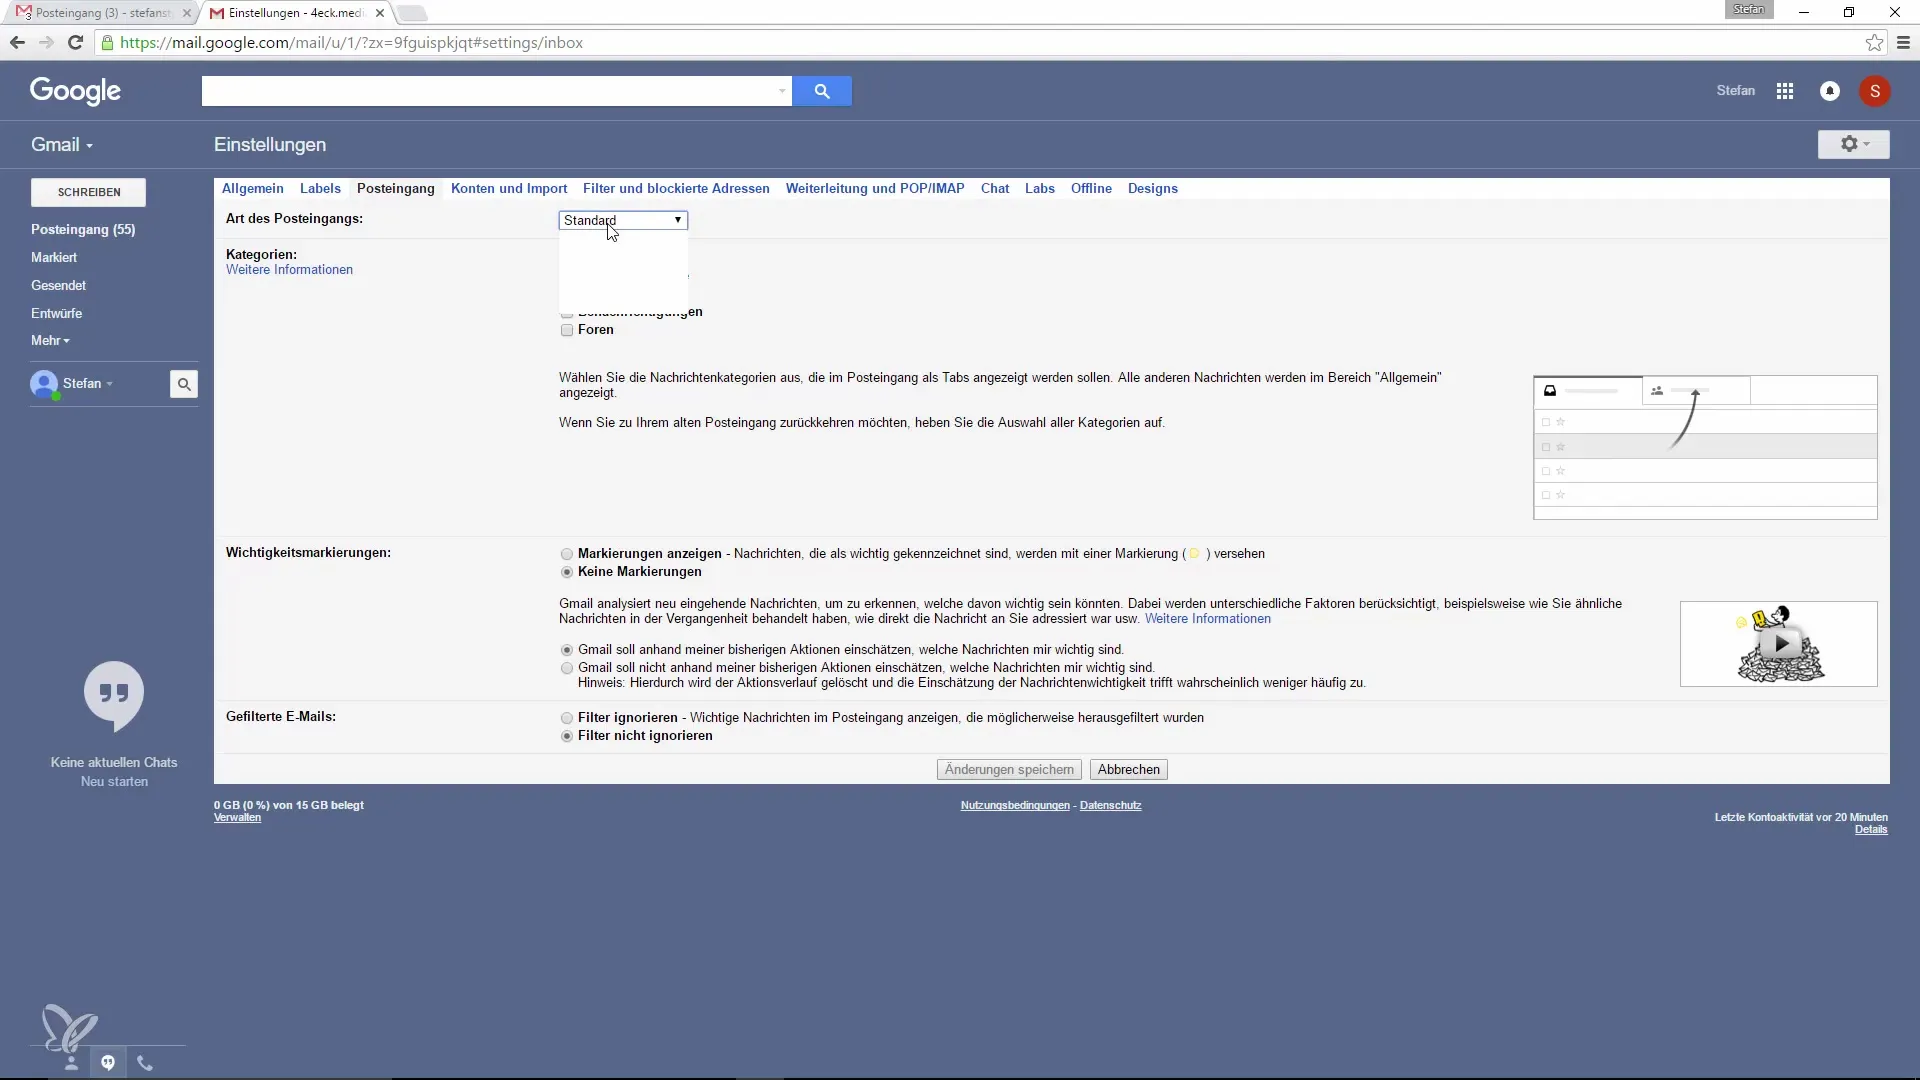
Task: Open the Datenschutz link
Action: coord(1110,805)
